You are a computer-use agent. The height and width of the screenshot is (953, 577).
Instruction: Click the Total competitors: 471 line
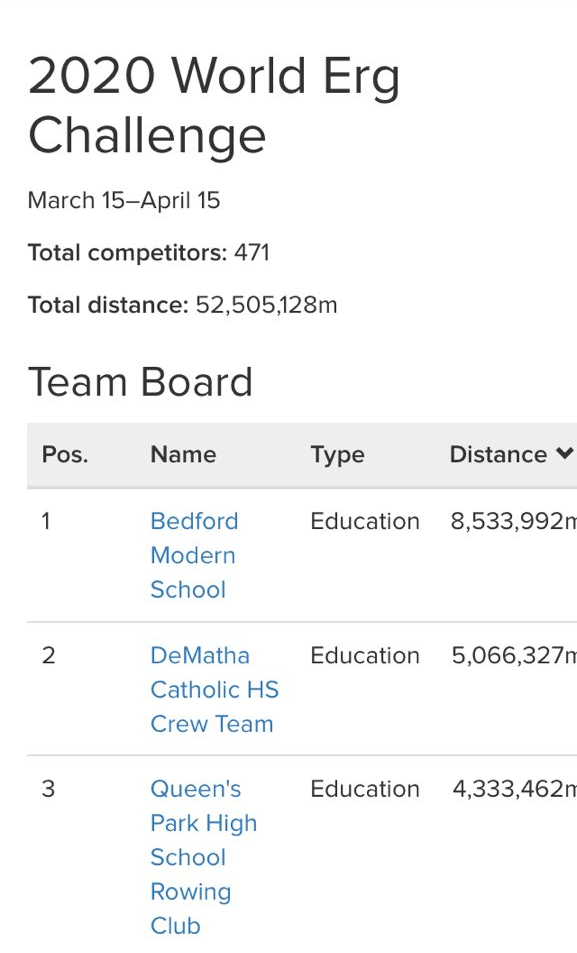149,253
